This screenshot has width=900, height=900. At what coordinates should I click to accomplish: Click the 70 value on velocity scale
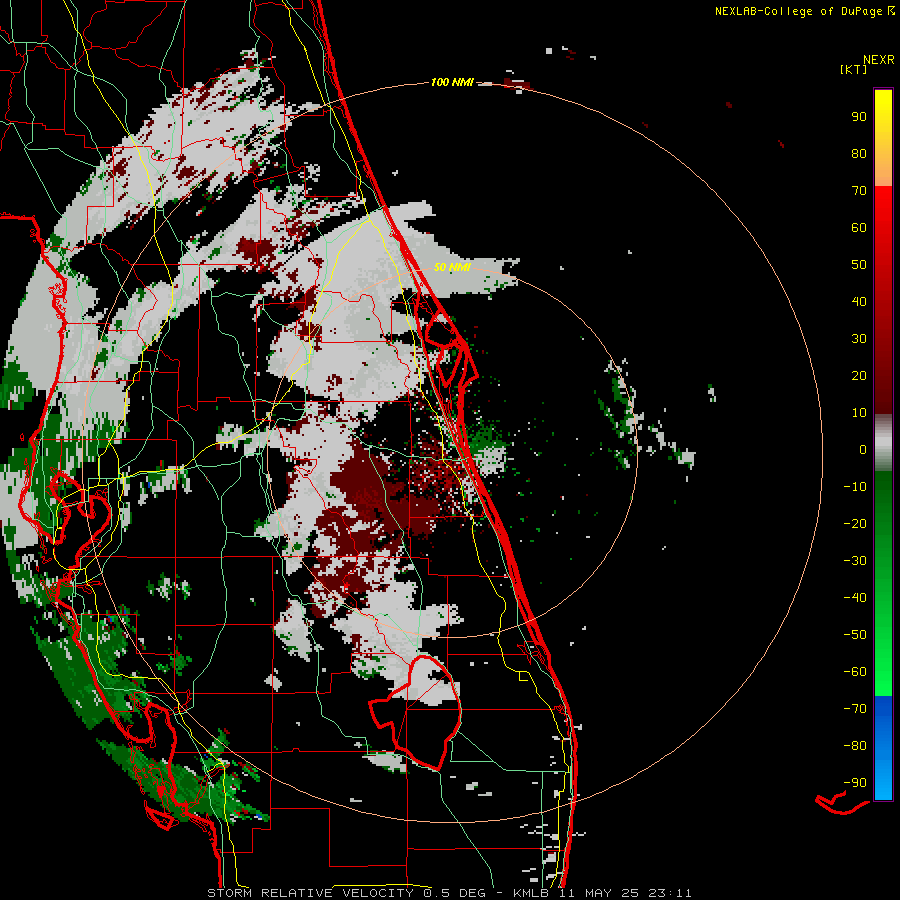[x=859, y=191]
